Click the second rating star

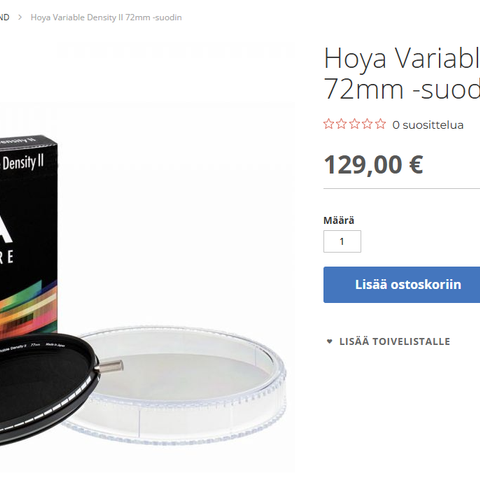pos(341,124)
